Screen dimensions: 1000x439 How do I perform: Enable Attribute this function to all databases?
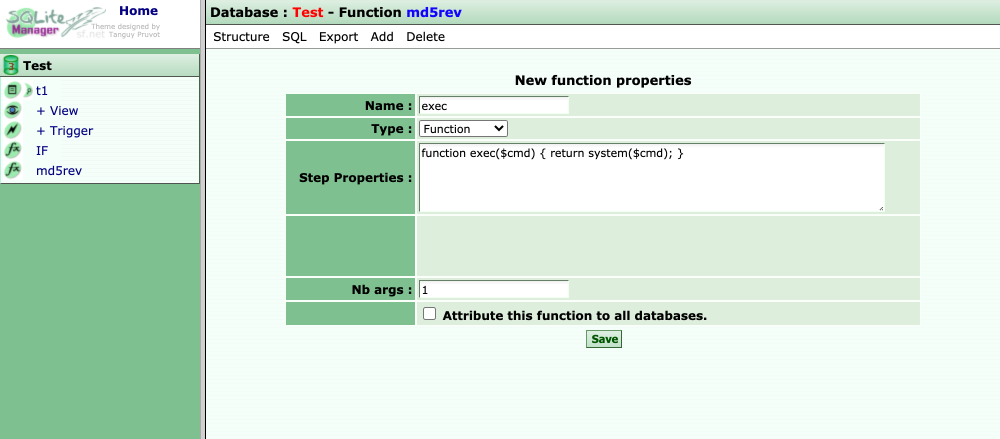coord(430,314)
